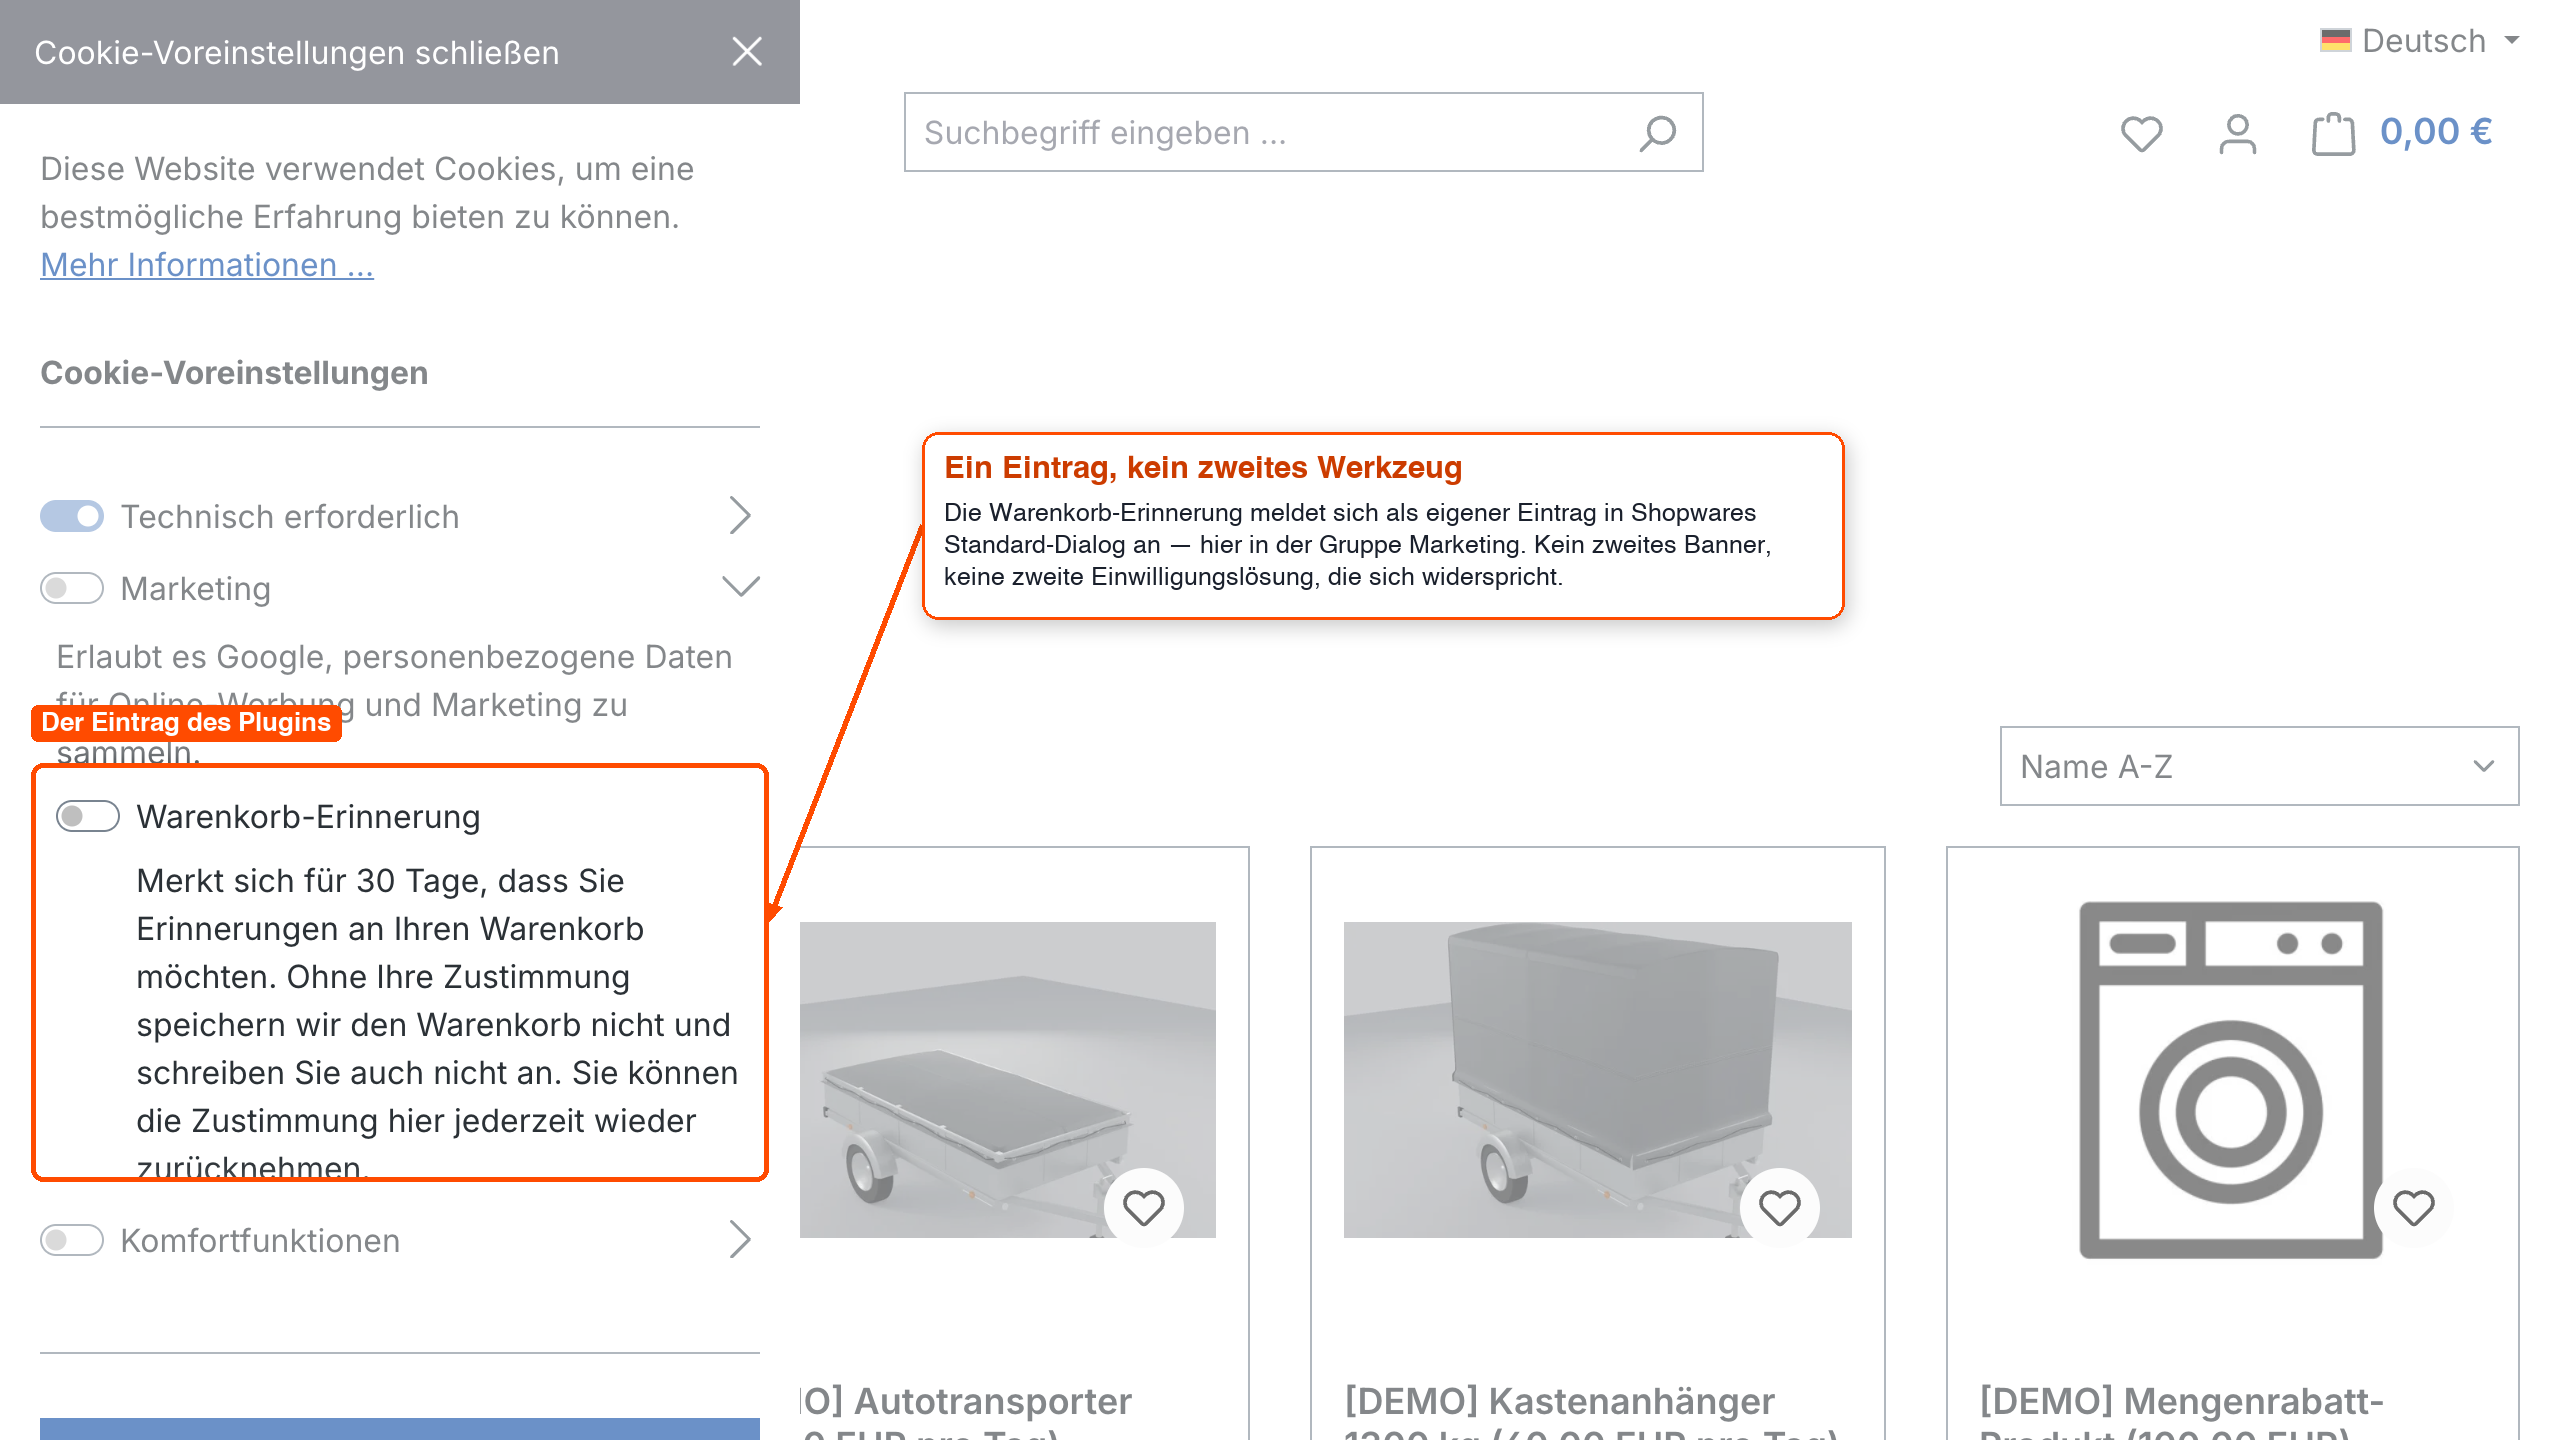This screenshot has height=1440, width=2560.
Task: Expand Komfortfunktionen chevron
Action: click(739, 1240)
